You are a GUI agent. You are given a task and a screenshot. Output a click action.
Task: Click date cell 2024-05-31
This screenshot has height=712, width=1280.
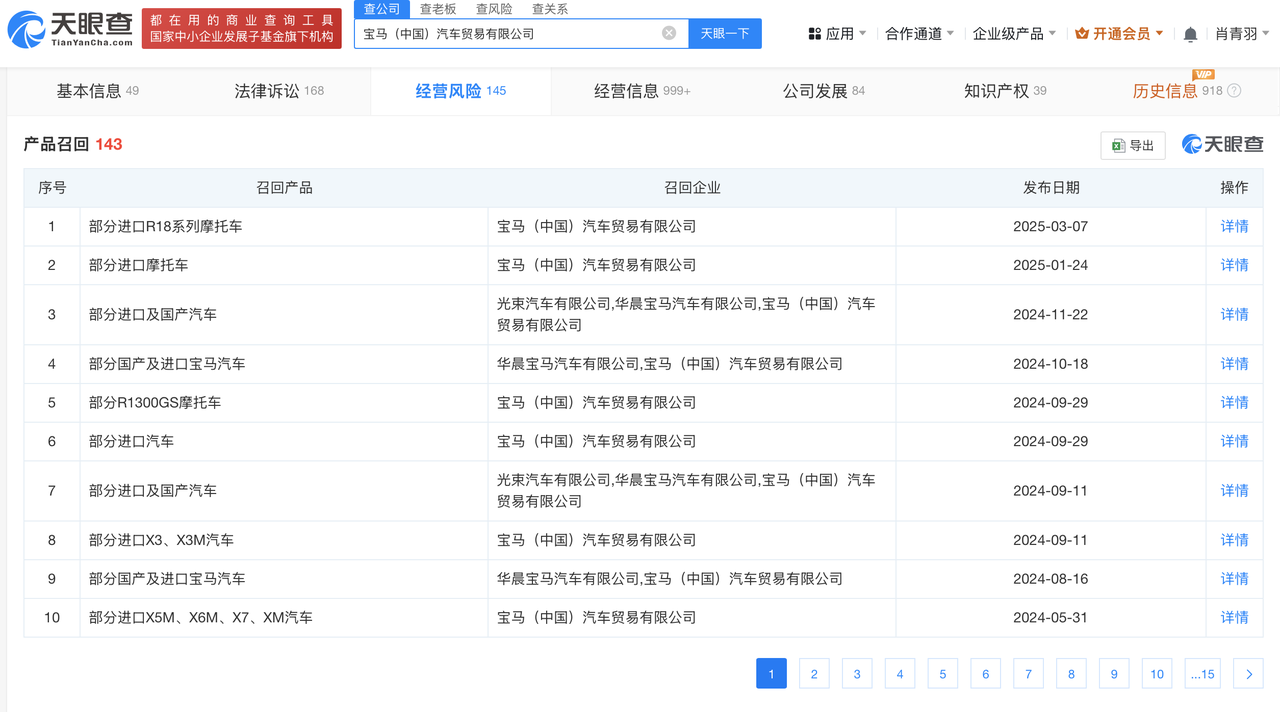click(x=1050, y=618)
